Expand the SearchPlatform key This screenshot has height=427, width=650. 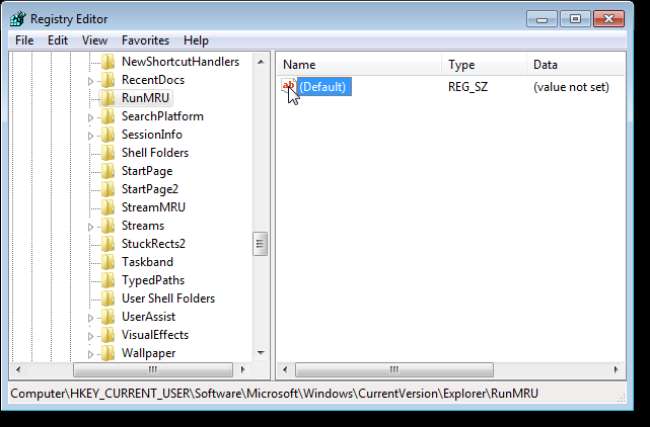(91, 117)
